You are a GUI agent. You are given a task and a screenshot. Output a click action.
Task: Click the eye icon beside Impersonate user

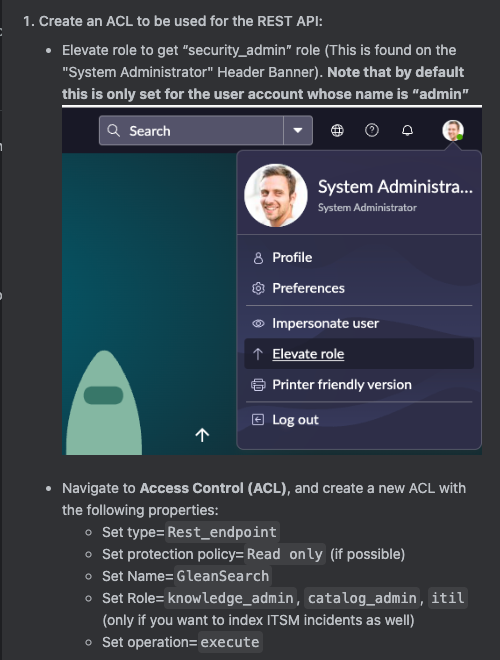258,323
